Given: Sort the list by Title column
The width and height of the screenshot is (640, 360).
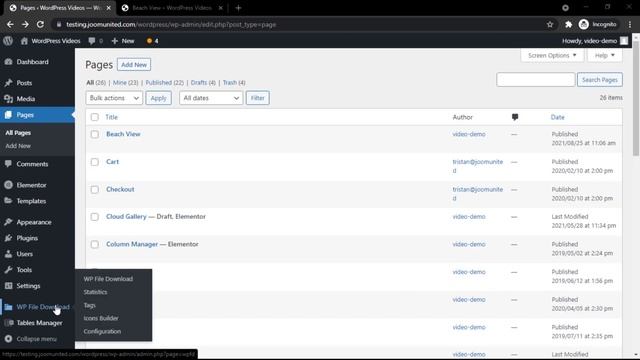Looking at the screenshot, I should (111, 117).
